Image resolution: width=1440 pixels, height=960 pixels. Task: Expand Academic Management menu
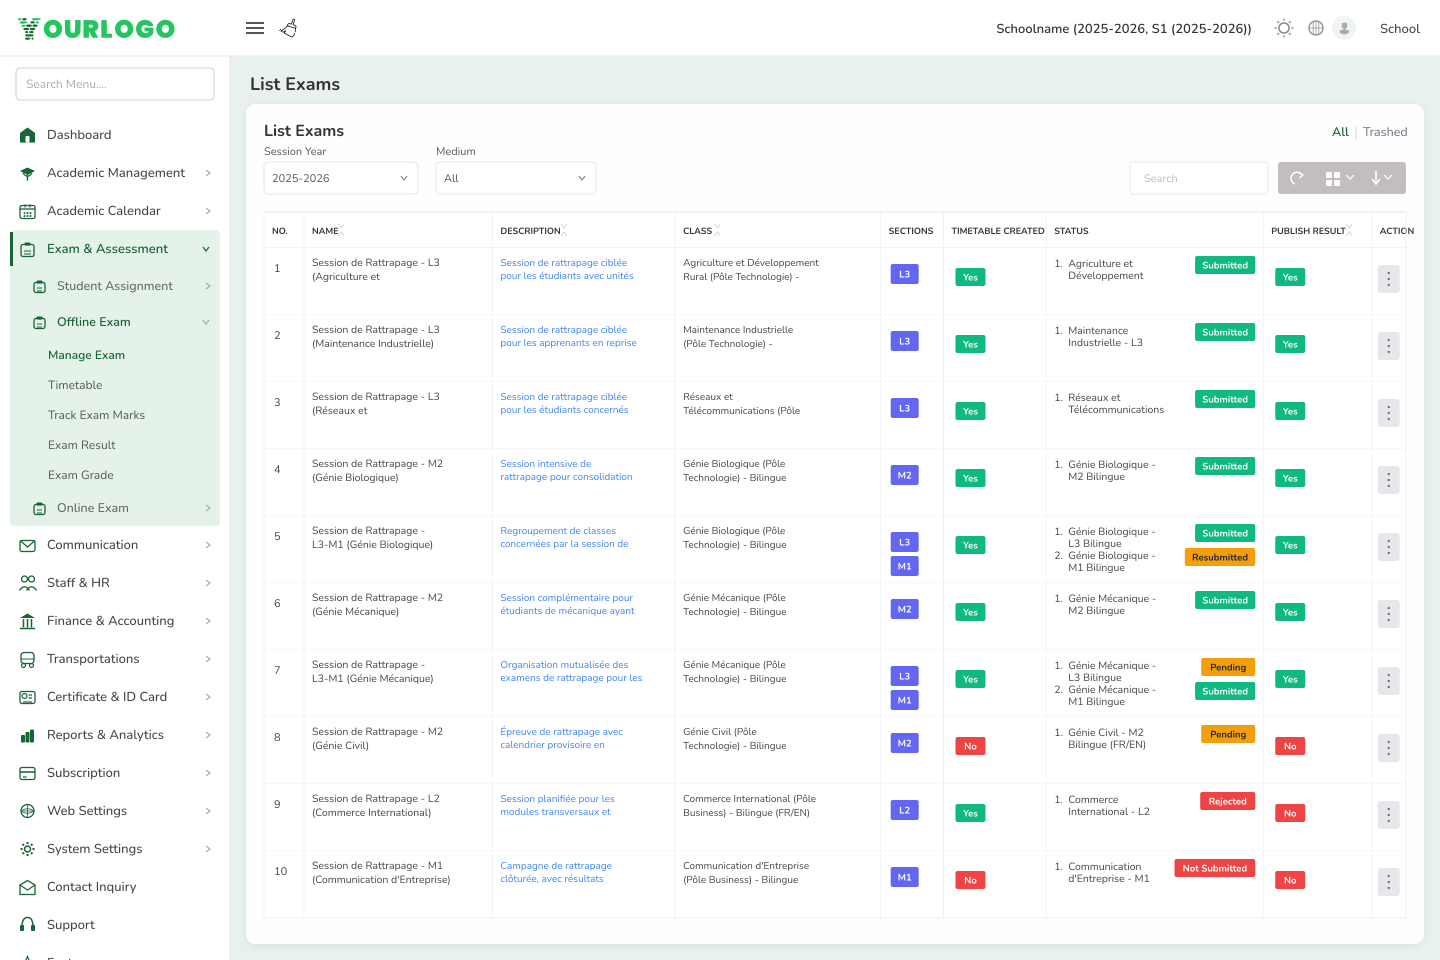115,173
